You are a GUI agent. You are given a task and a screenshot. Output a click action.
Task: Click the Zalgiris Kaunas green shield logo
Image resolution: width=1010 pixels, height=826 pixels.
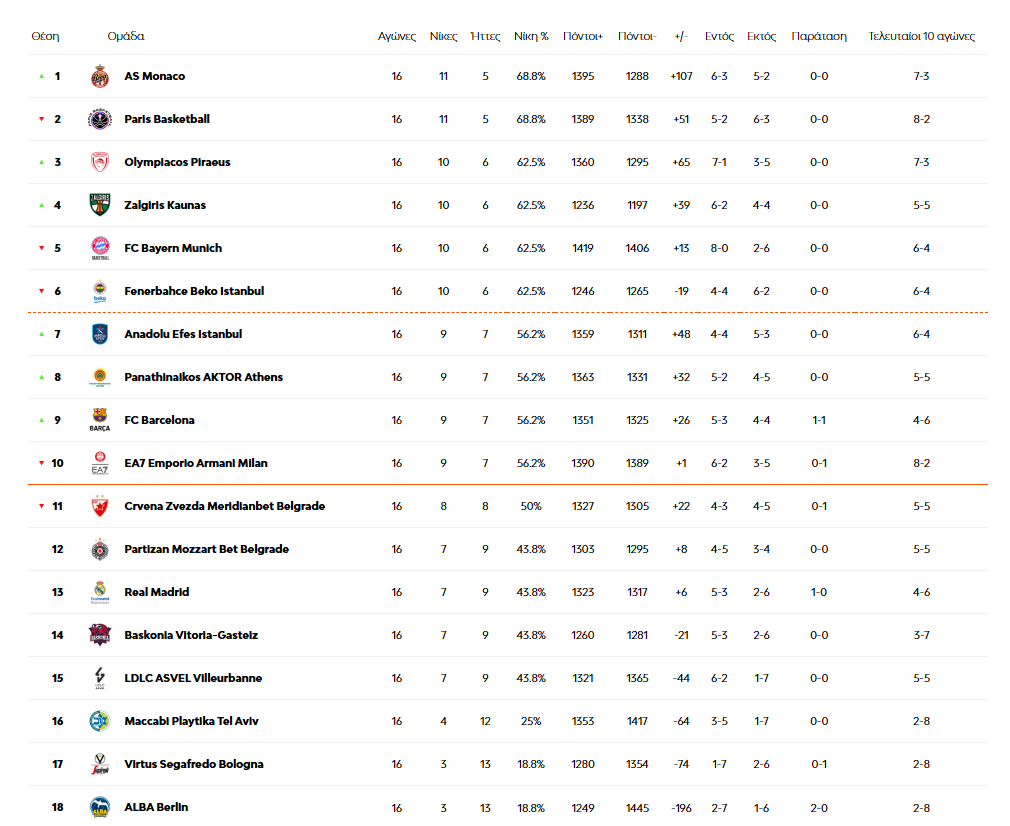click(x=100, y=205)
